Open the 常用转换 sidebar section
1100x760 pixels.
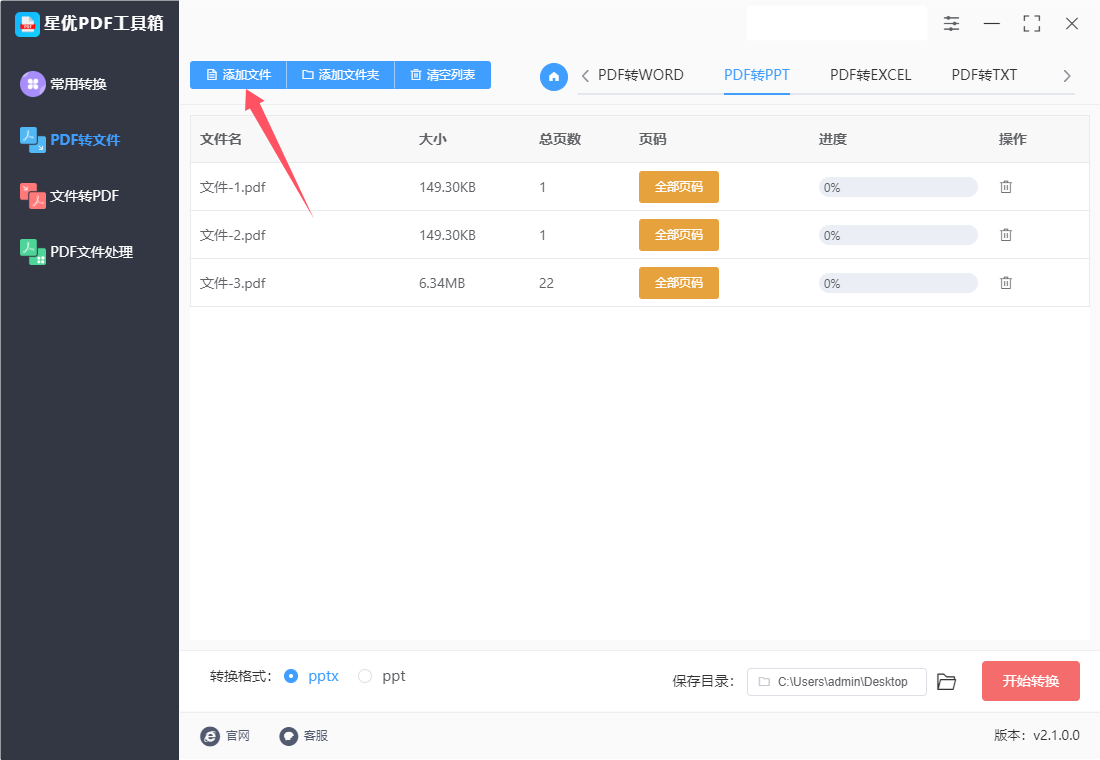pos(63,84)
